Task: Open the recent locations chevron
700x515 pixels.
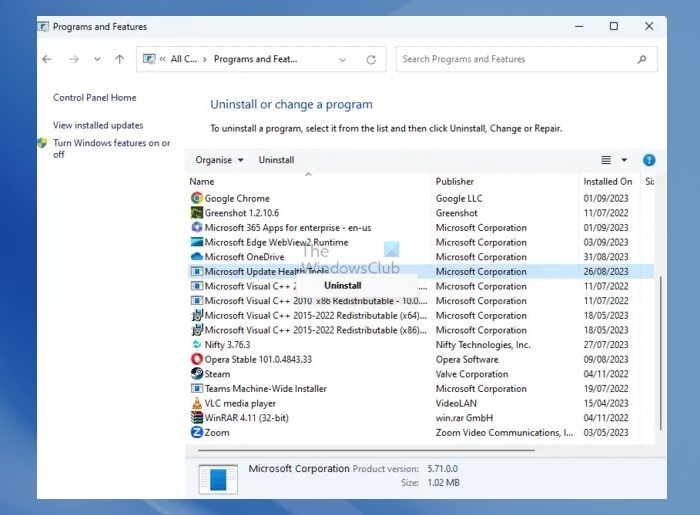Action: click(x=97, y=59)
